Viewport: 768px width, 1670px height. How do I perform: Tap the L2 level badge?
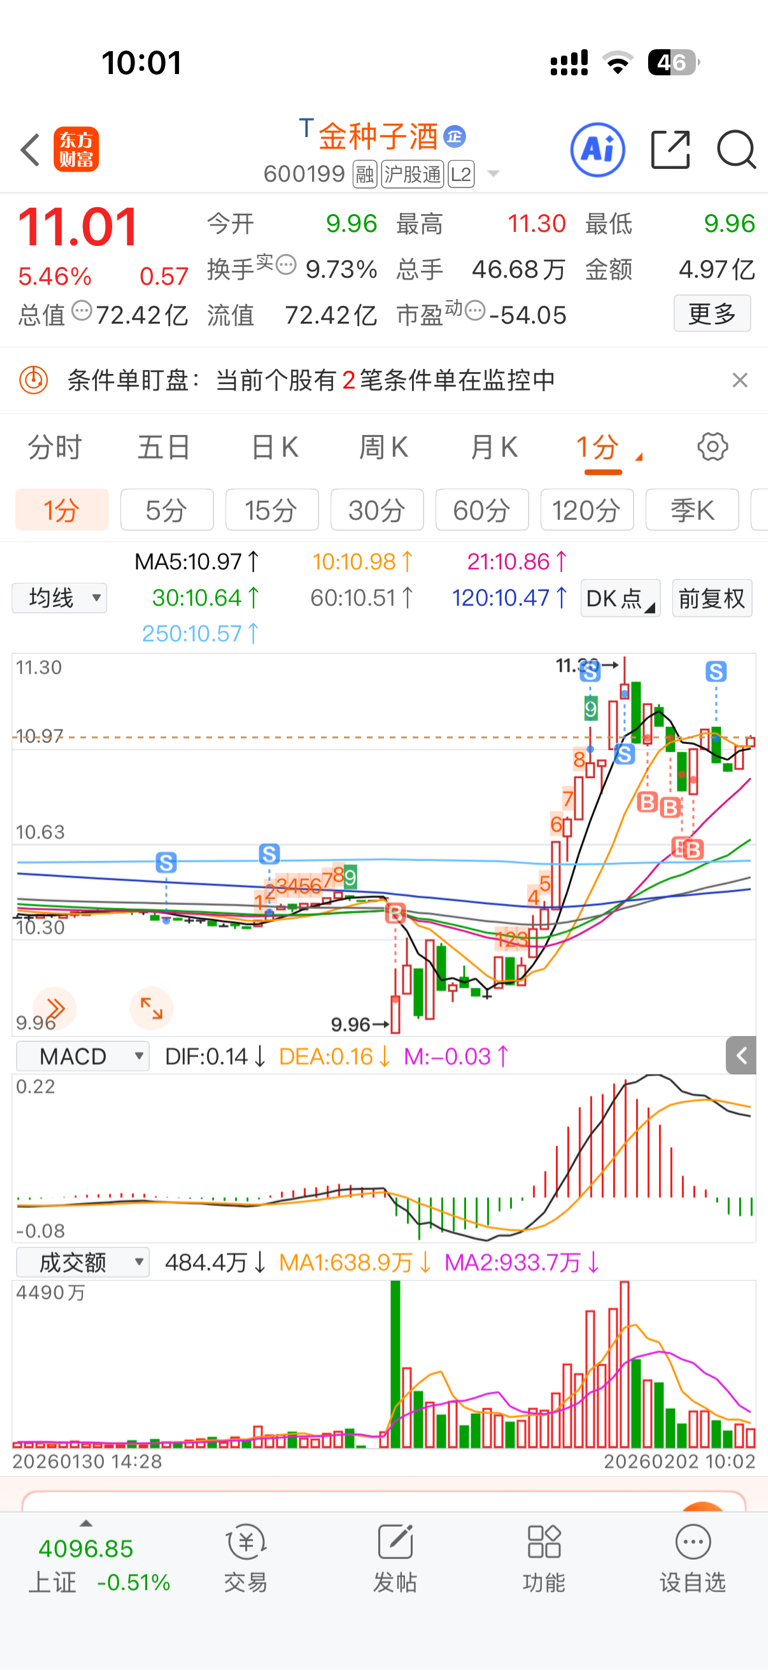click(461, 175)
